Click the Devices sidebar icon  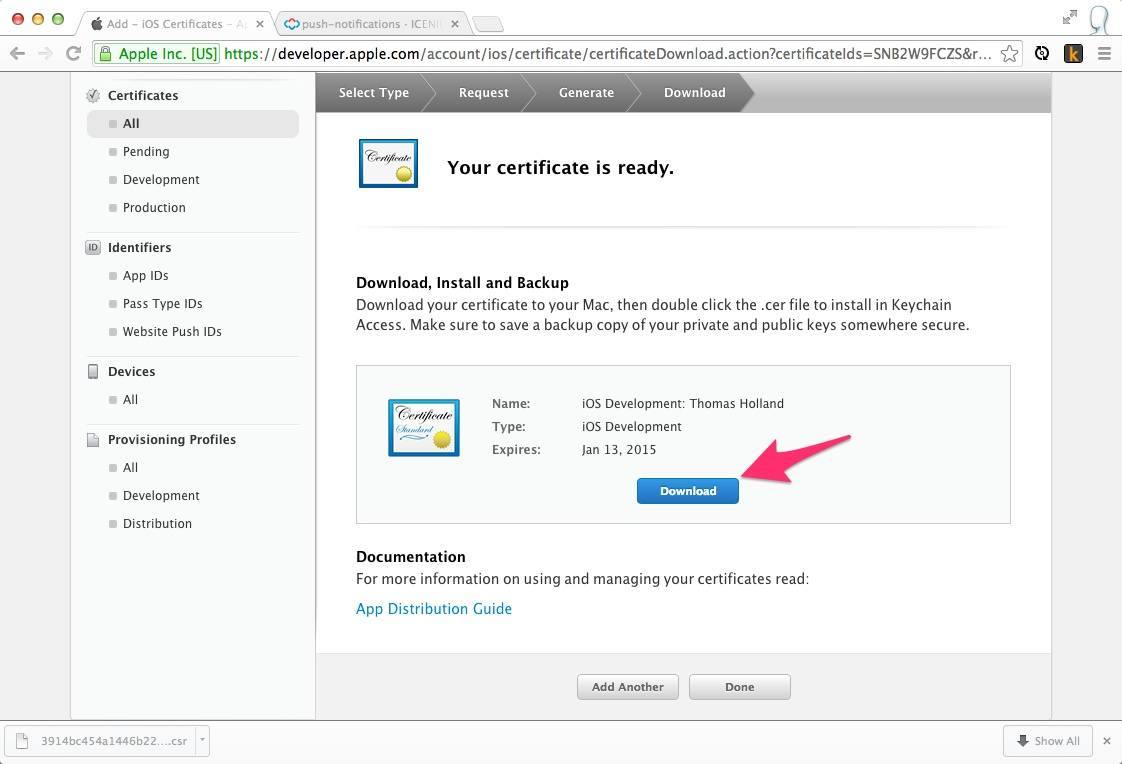[x=93, y=371]
